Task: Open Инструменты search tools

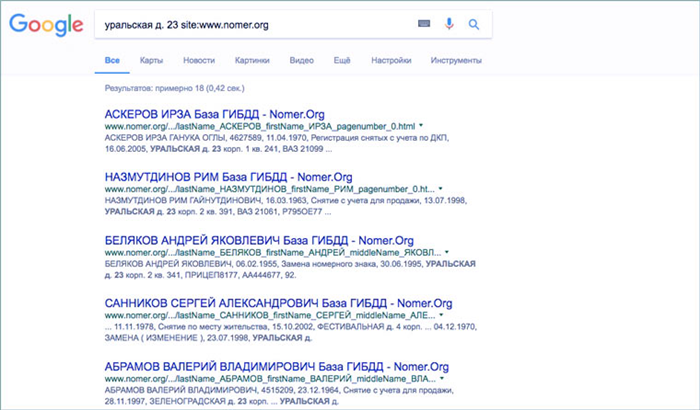Action: pyautogui.click(x=456, y=60)
